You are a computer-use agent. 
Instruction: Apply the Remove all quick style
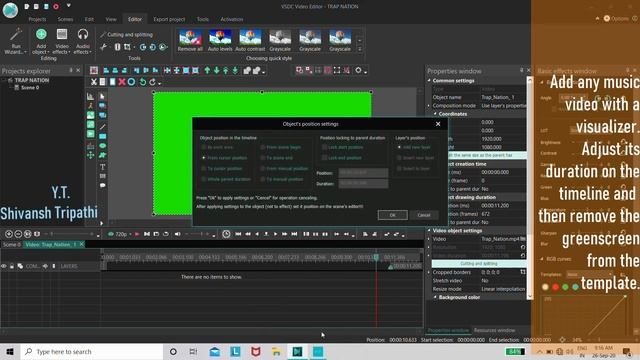pos(190,40)
